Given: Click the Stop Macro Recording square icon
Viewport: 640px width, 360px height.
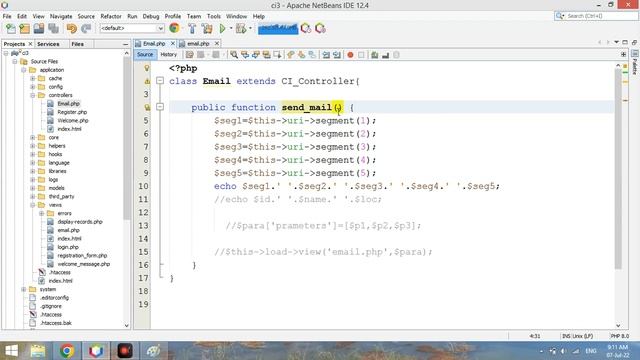Looking at the screenshot, I should 361,55.
